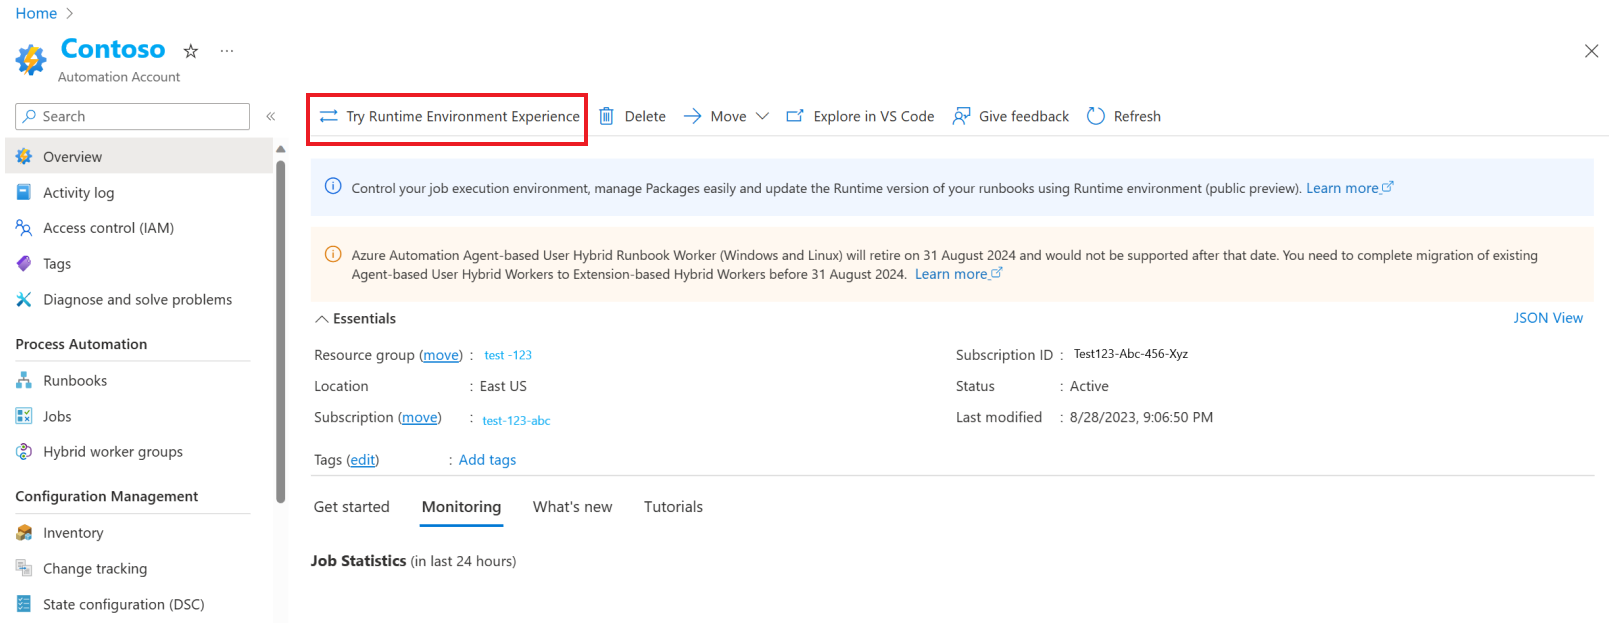Click the Give feedback icon
The image size is (1609, 633).
(x=961, y=116)
